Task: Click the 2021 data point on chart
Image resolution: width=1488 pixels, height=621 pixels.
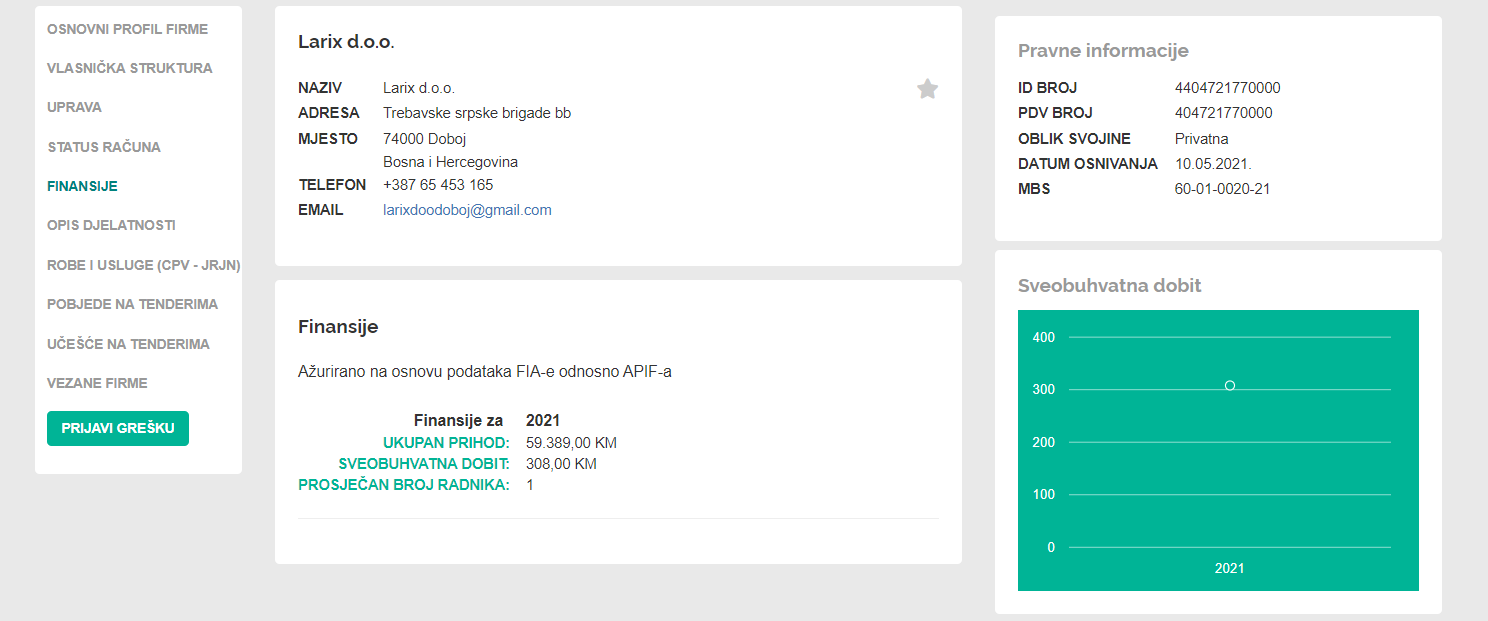Action: pos(1230,385)
